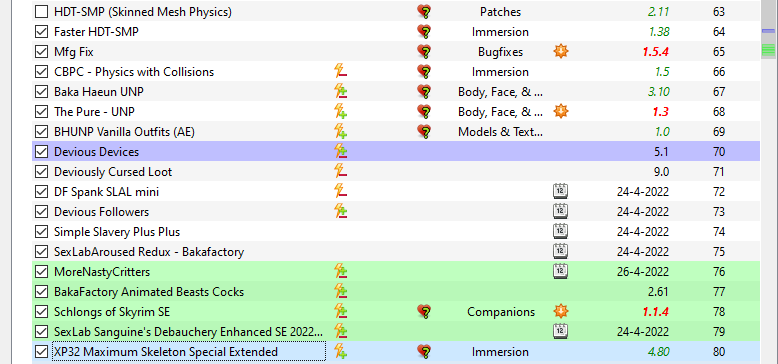The image size is (778, 364).
Task: Click update-available icon on Mfg Fix row
Action: tap(561, 52)
